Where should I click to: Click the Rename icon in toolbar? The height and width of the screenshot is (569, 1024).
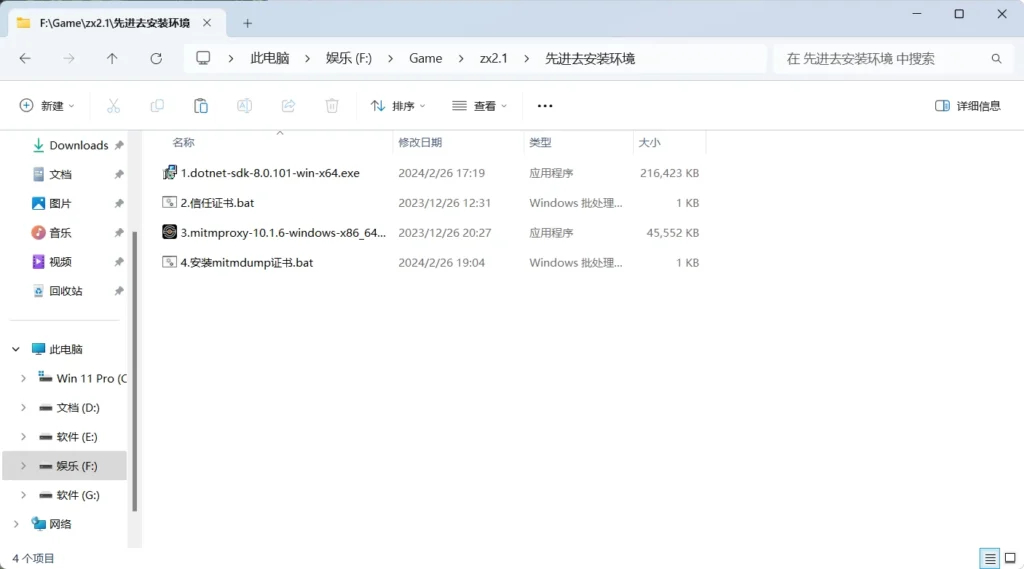click(x=244, y=106)
